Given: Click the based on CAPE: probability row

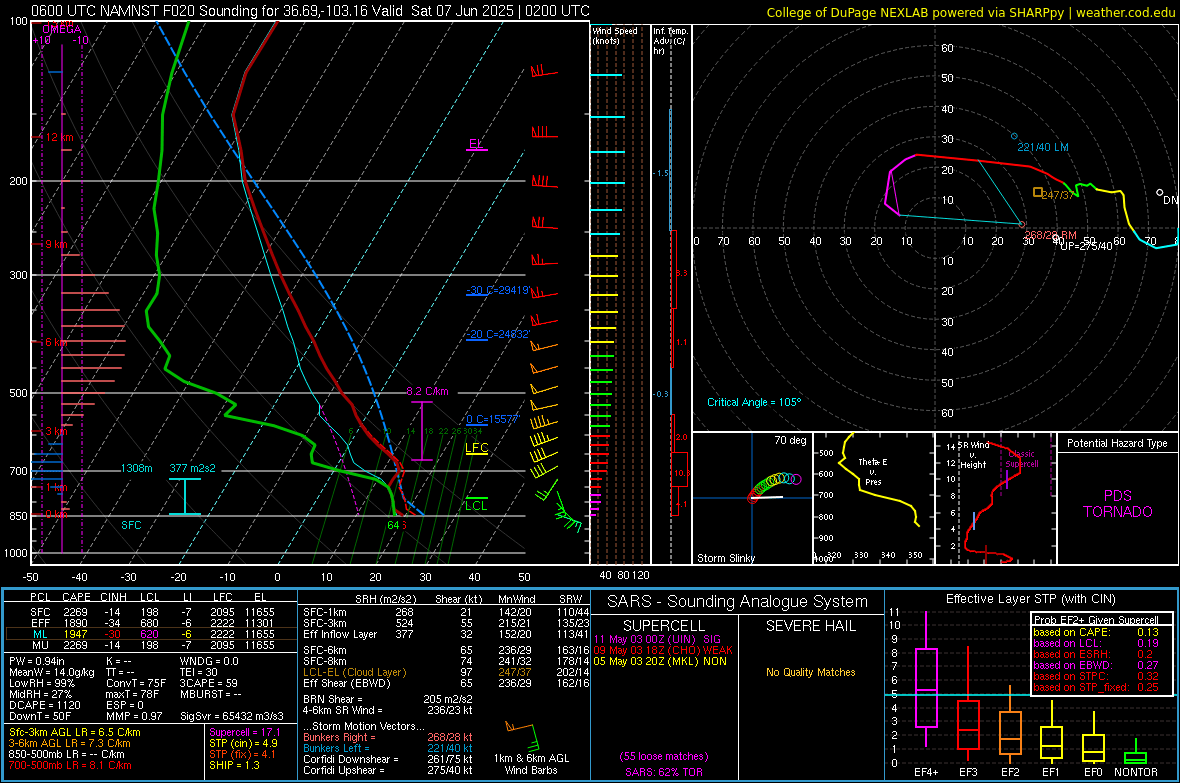Looking at the screenshot, I should coord(1096,632).
